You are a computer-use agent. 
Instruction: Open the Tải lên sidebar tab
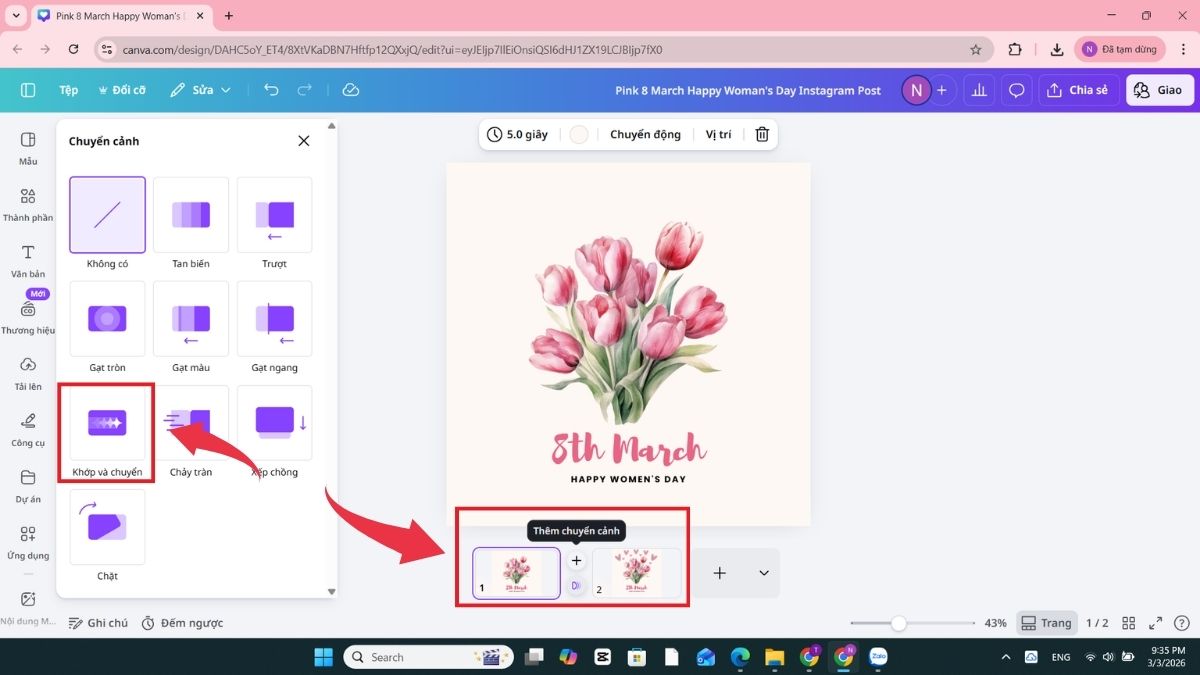pyautogui.click(x=28, y=373)
